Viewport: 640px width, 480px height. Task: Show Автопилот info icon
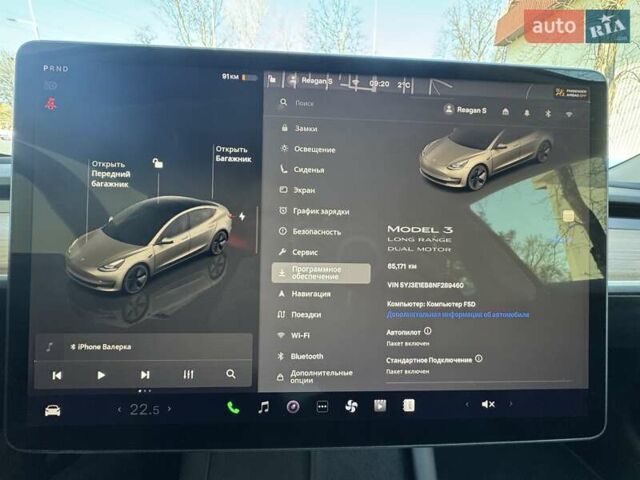coord(427,331)
